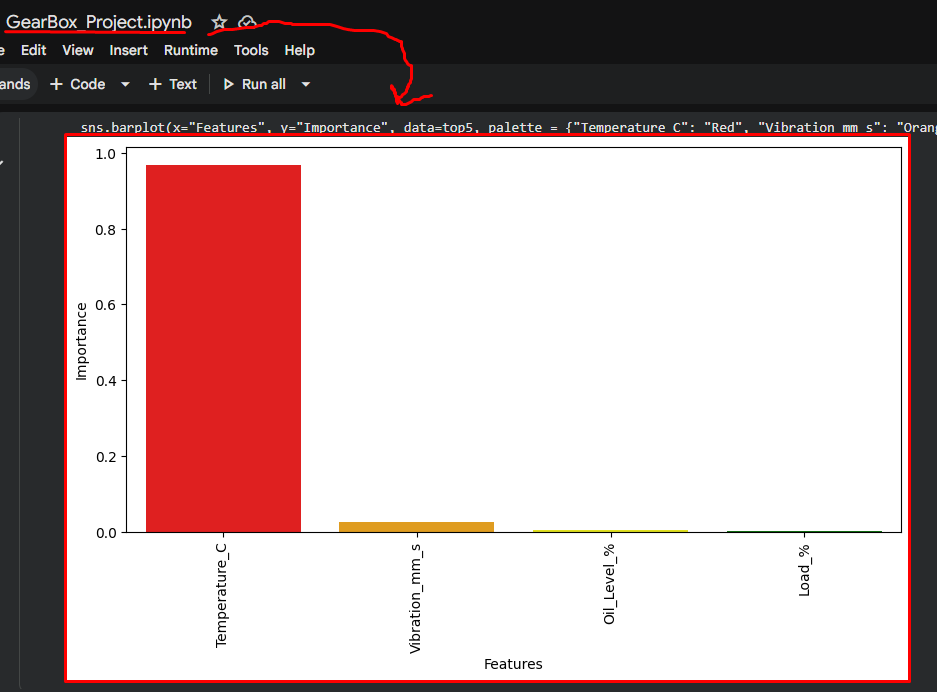
Task: Open the Edit menu
Action: coord(33,50)
